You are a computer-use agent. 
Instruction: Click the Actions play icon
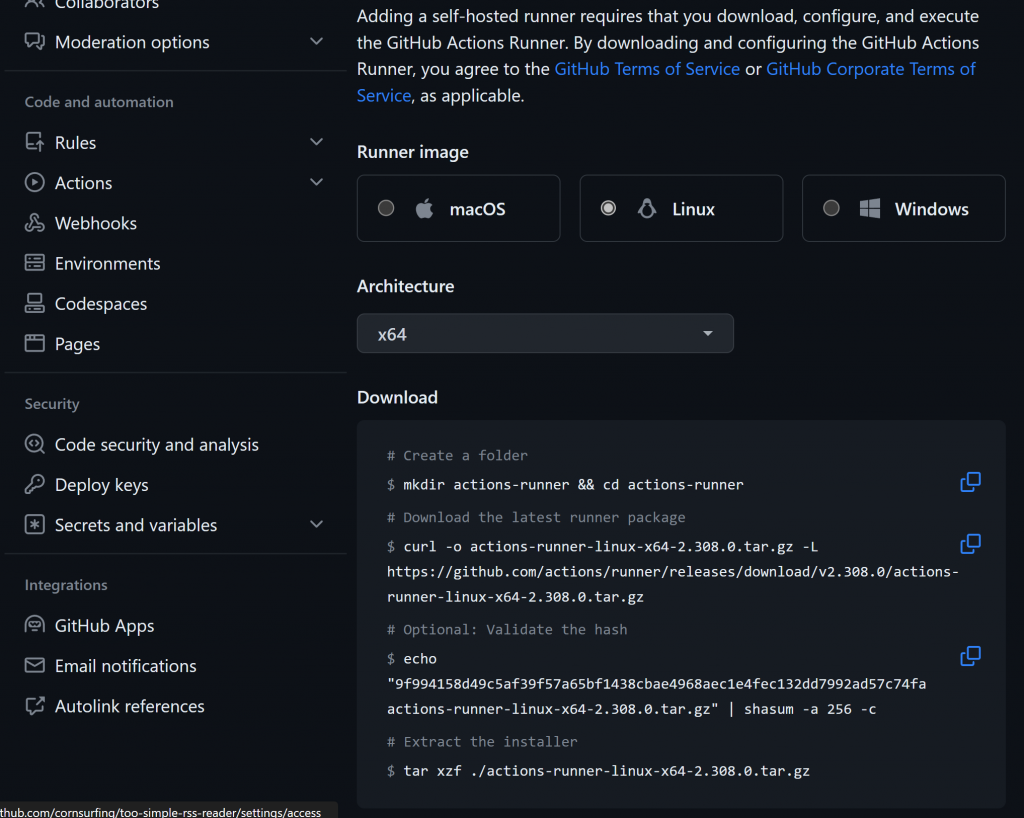point(35,182)
